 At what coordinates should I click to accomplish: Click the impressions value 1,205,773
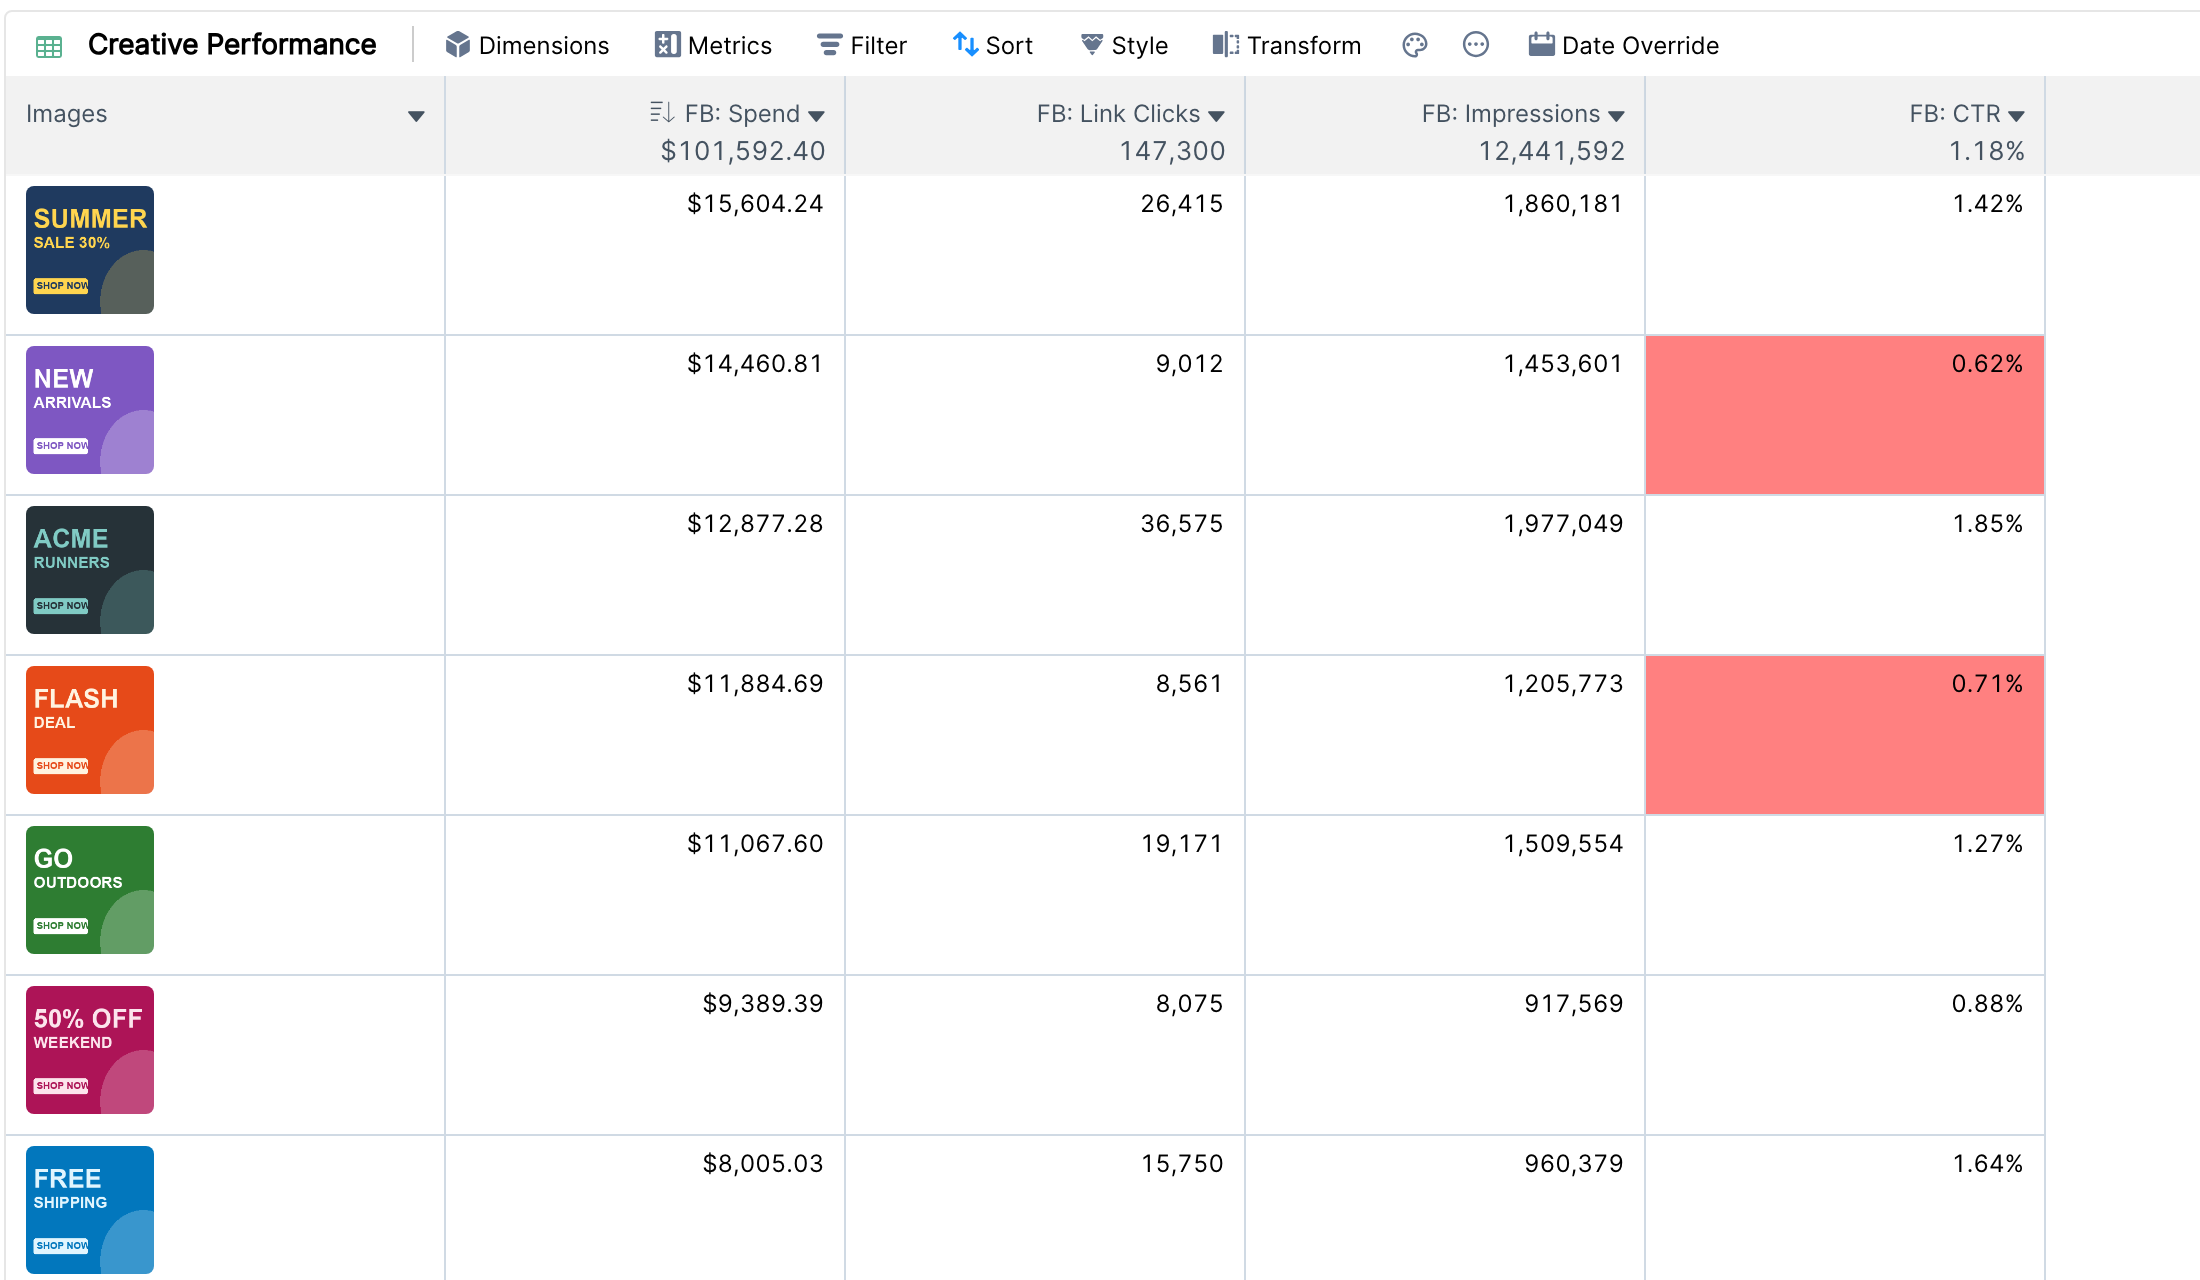coord(1564,684)
